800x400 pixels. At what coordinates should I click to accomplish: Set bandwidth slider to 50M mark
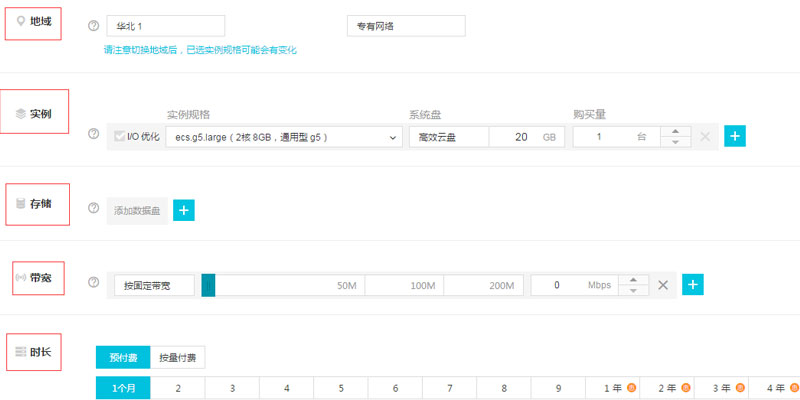tap(347, 286)
